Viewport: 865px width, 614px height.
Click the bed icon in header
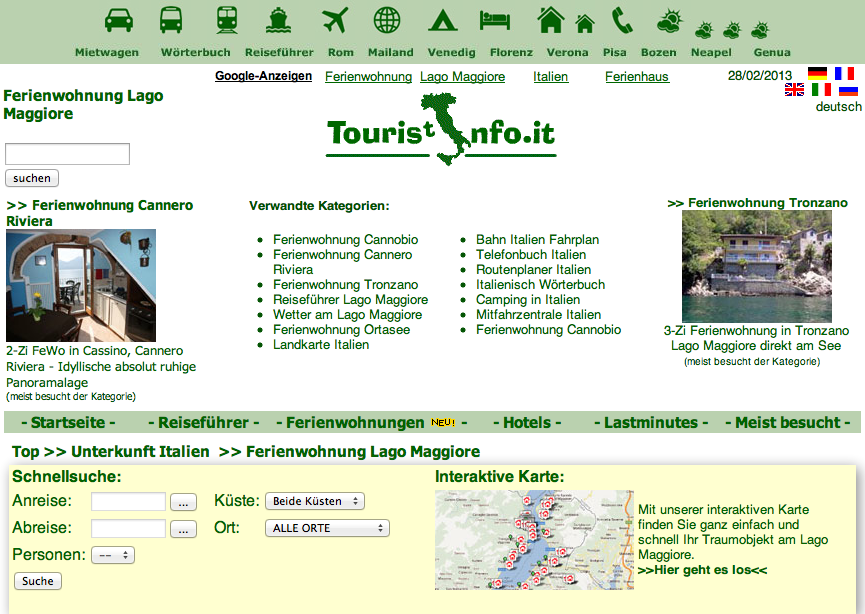coord(494,20)
